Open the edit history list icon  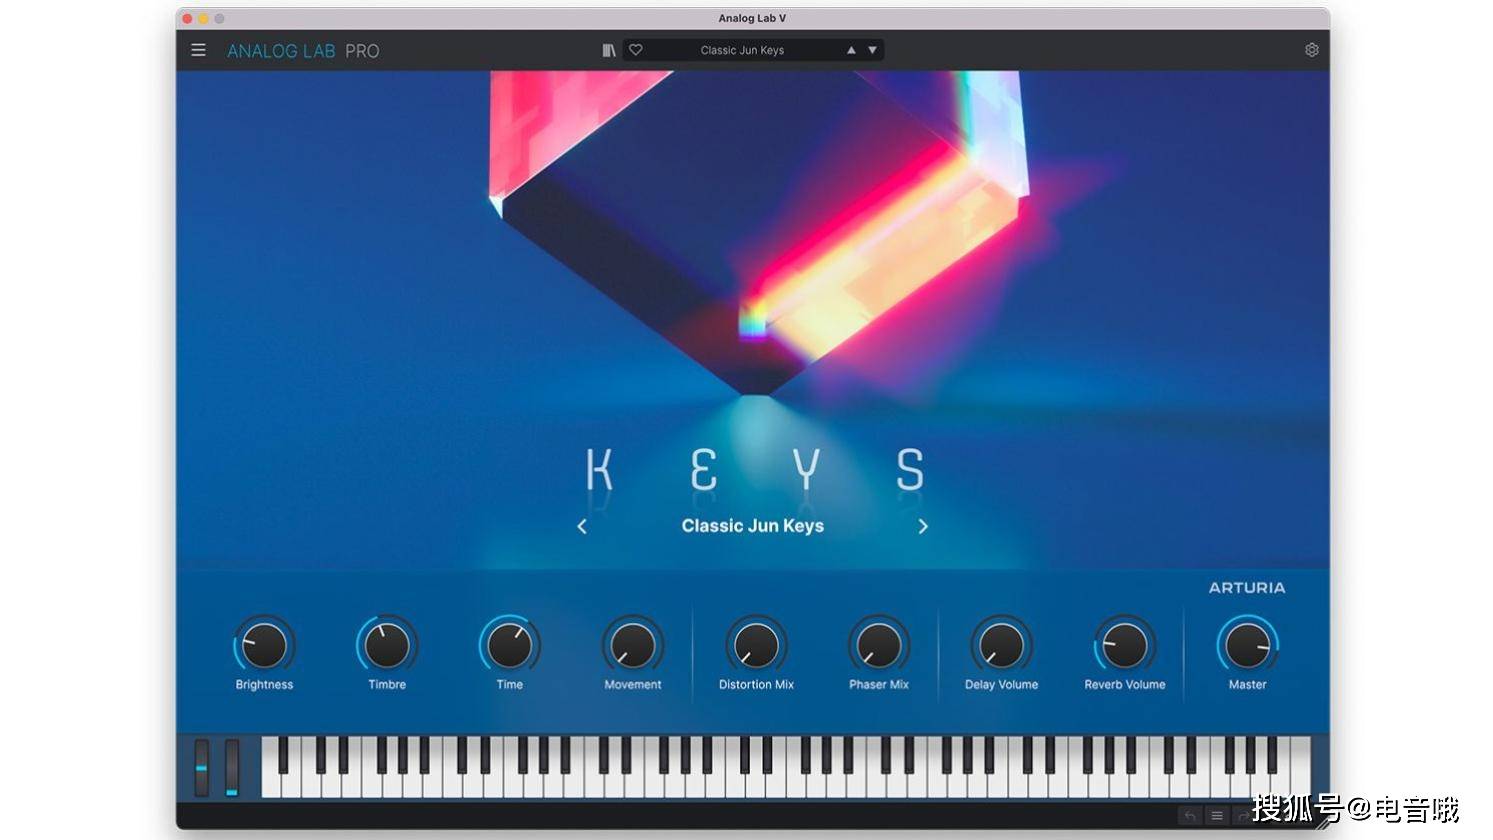tap(1216, 816)
